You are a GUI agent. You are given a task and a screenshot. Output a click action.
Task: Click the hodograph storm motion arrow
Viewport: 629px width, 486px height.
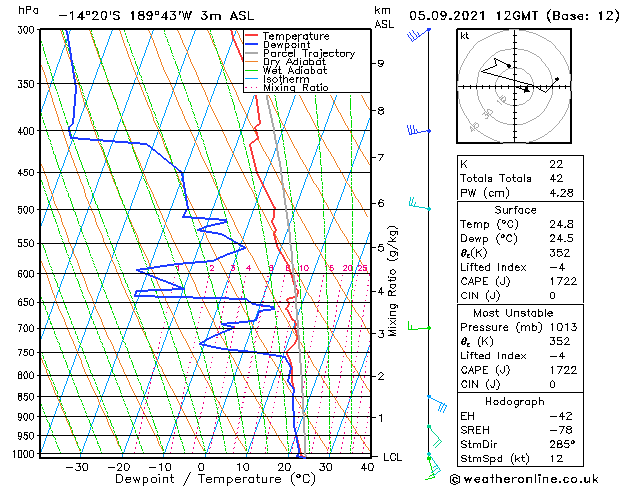pos(526,90)
